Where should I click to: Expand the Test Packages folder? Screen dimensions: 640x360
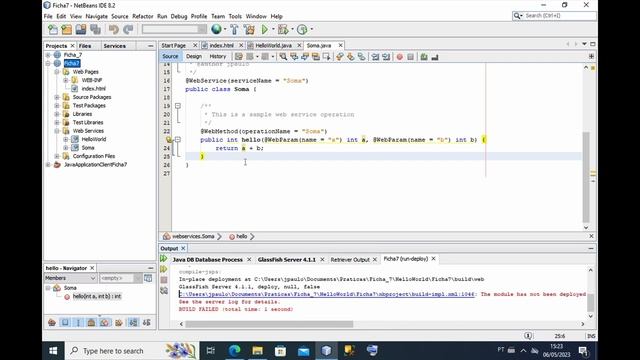tap(57, 105)
